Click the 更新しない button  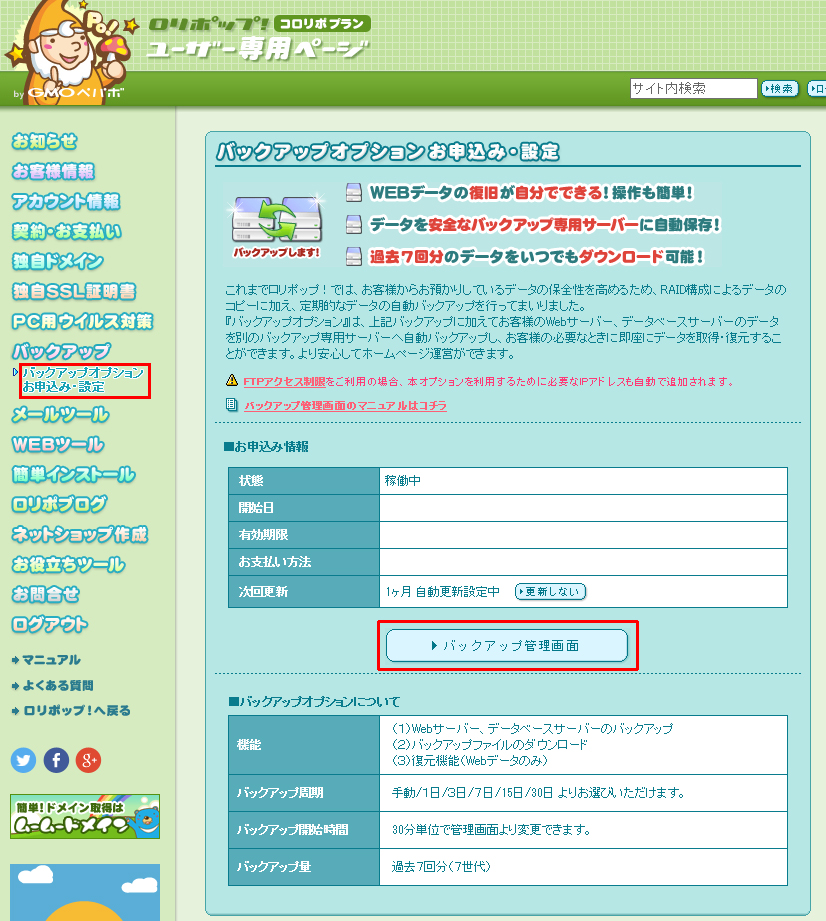click(x=550, y=591)
